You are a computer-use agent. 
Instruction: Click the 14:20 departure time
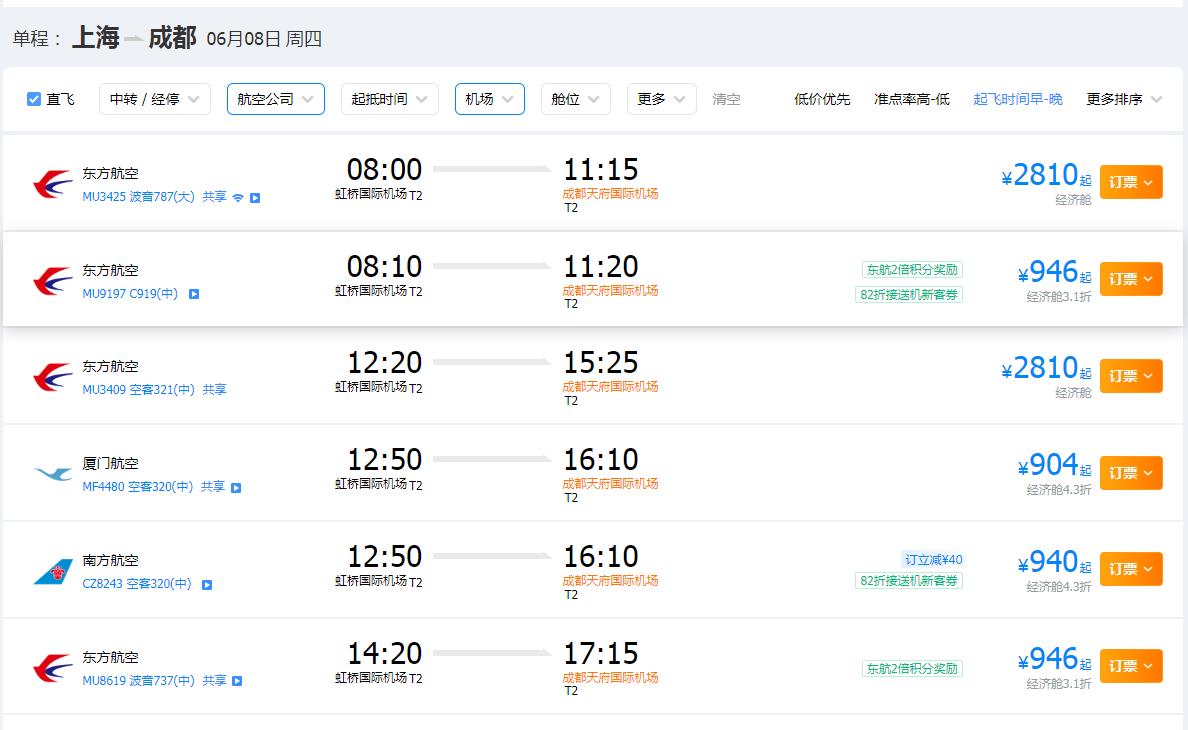pyautogui.click(x=384, y=653)
